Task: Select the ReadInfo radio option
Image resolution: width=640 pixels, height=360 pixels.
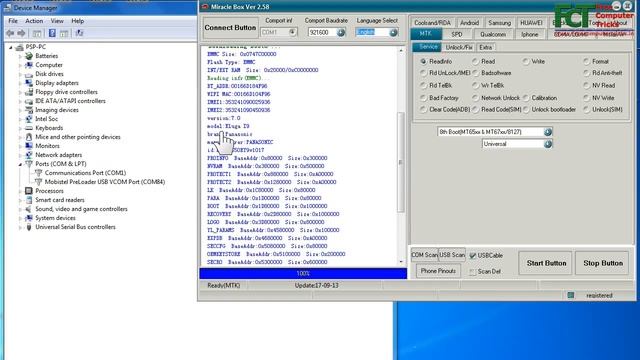Action: click(x=423, y=61)
